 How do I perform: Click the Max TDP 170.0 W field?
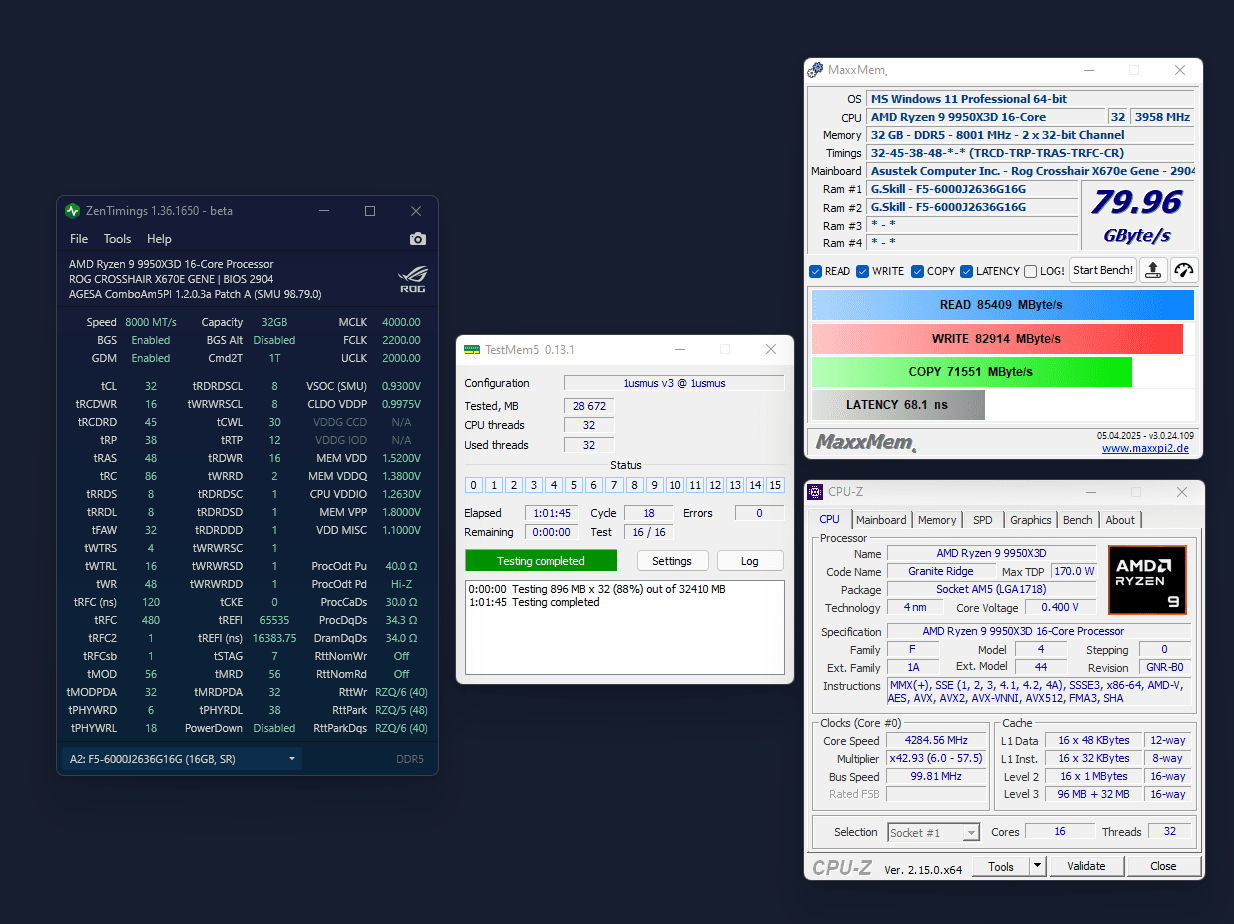coord(1074,572)
